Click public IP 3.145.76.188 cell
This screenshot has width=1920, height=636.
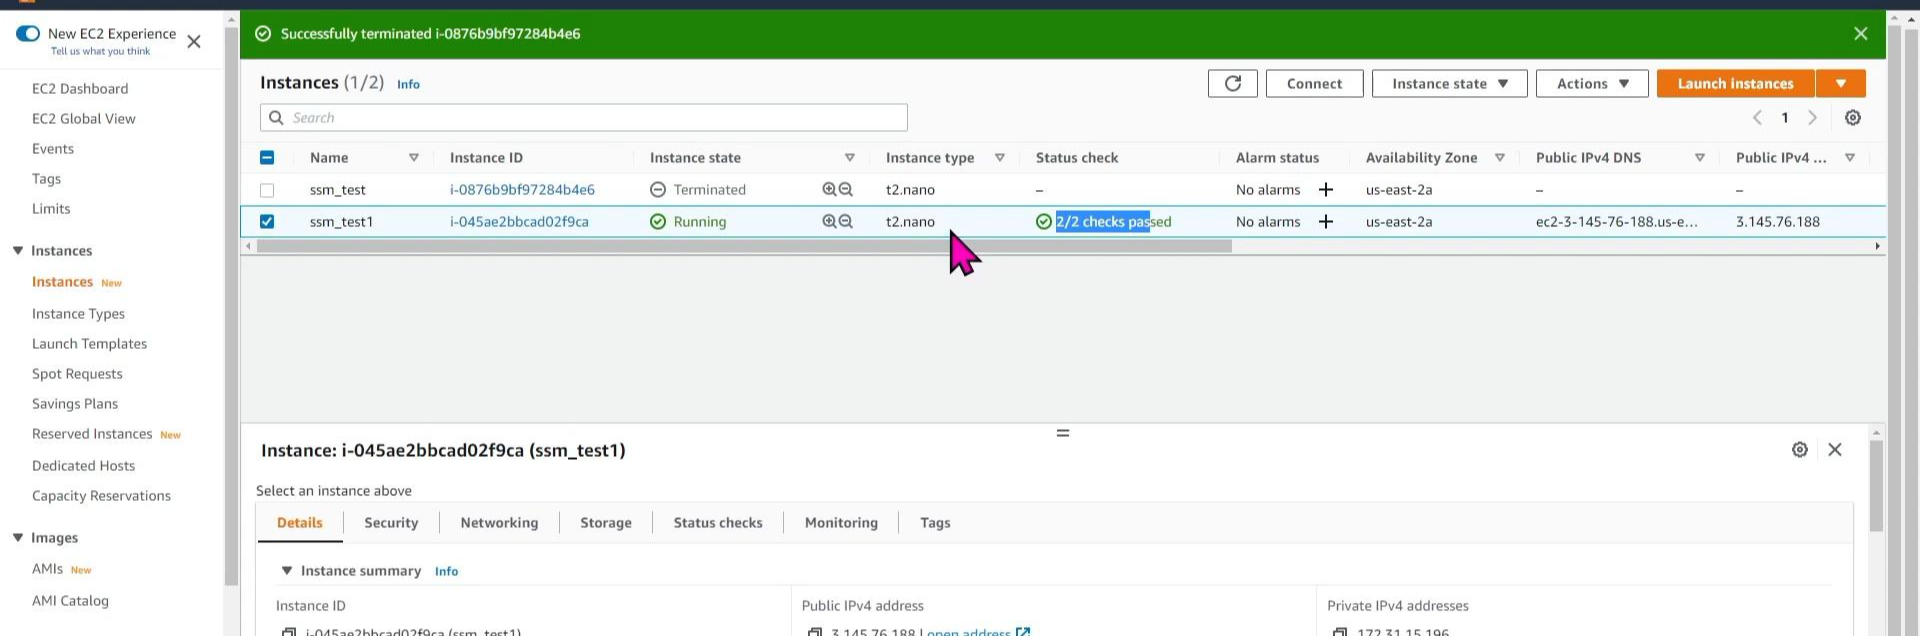tap(1777, 222)
